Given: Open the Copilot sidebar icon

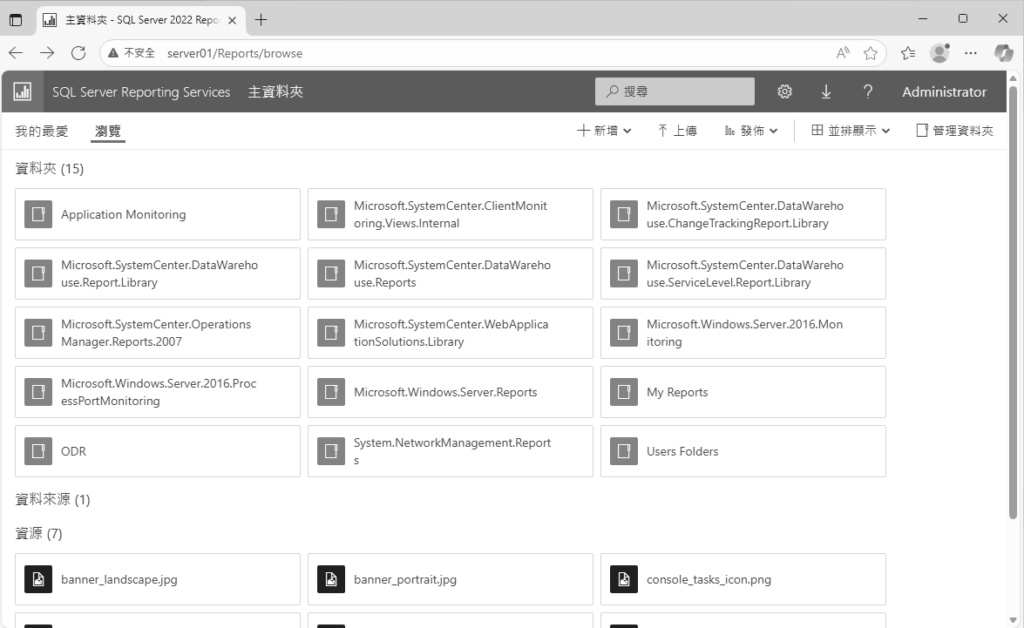Looking at the screenshot, I should click(x=1003, y=54).
